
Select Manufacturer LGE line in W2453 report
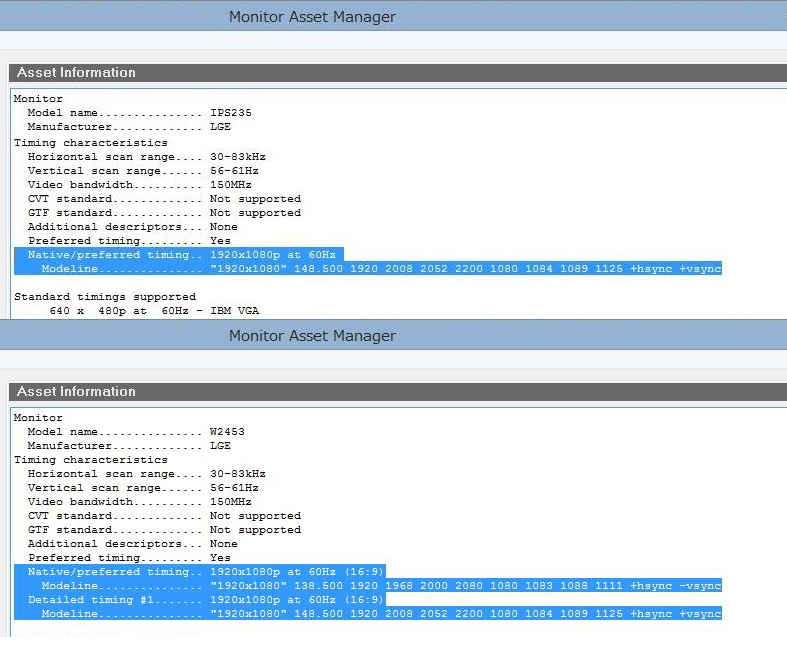point(129,446)
